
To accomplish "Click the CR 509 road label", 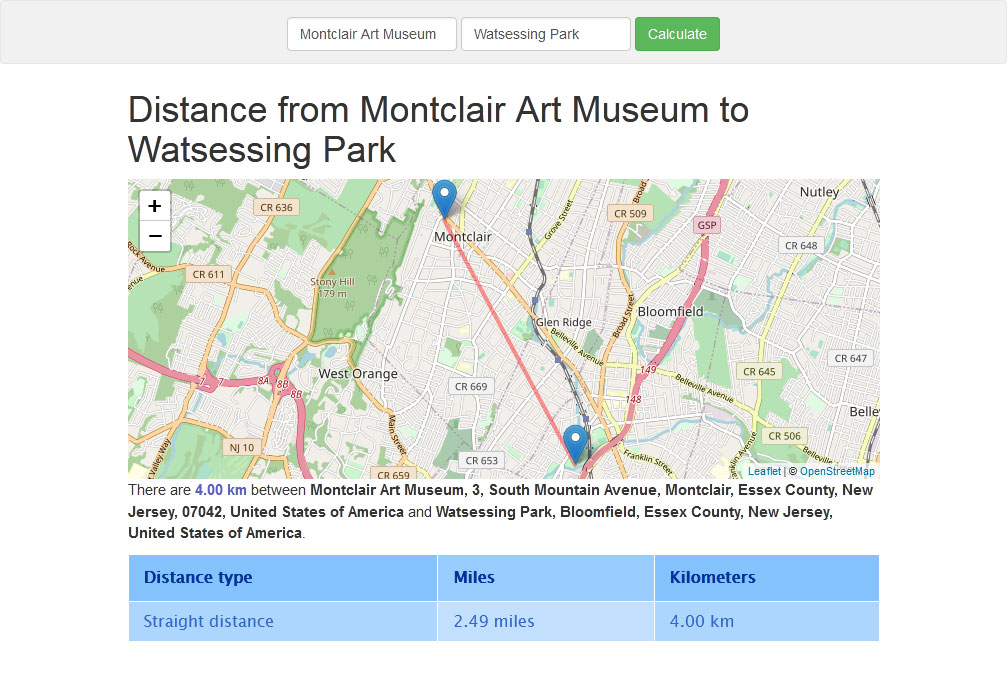I will coord(630,213).
